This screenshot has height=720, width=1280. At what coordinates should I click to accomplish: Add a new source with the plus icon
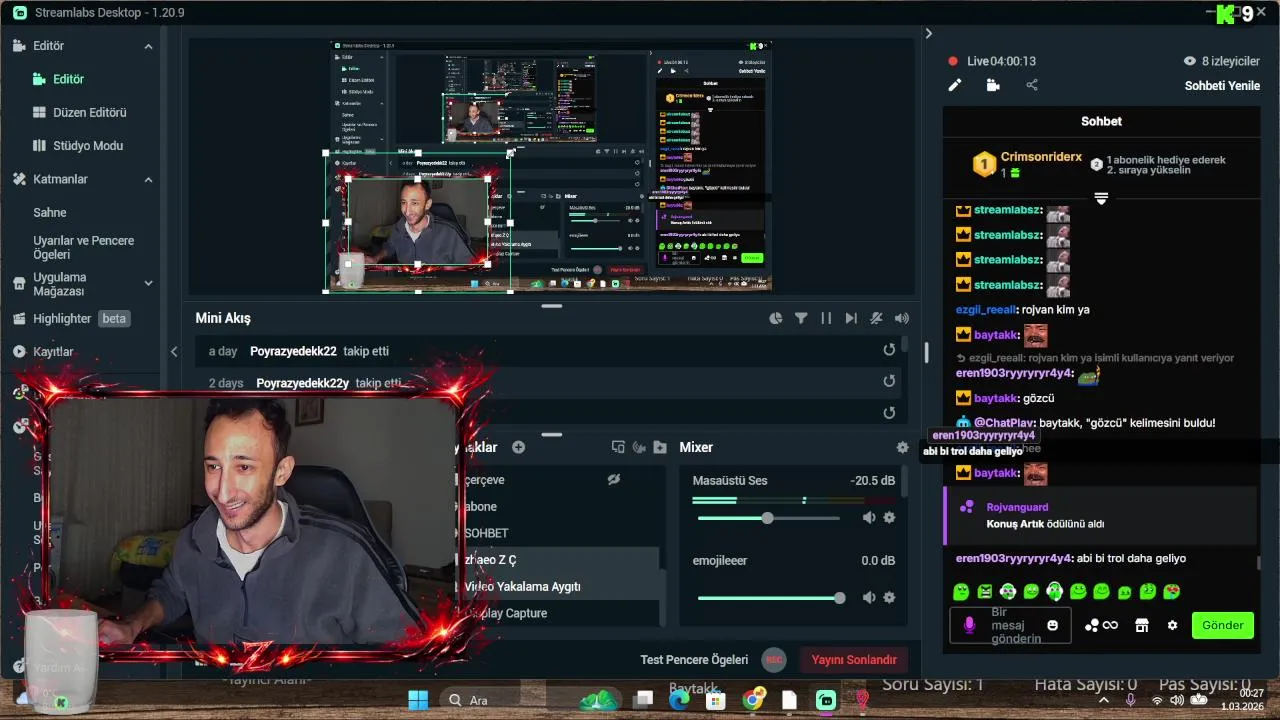tap(518, 447)
